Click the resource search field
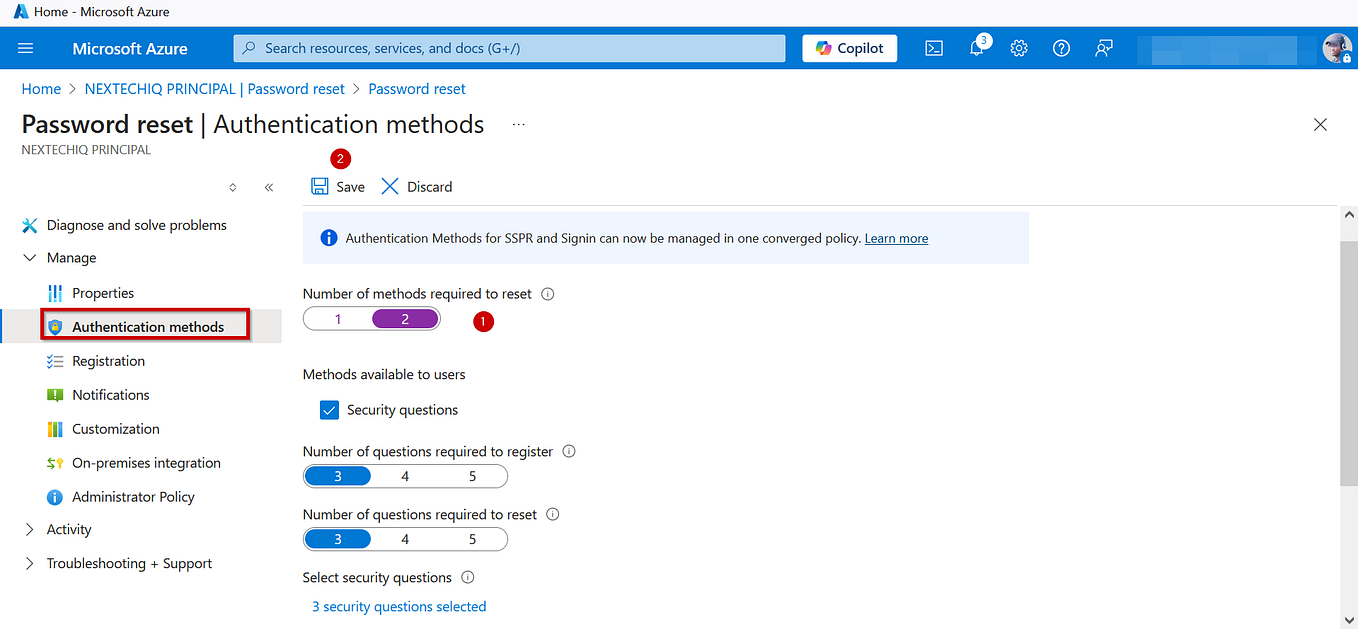 [508, 47]
